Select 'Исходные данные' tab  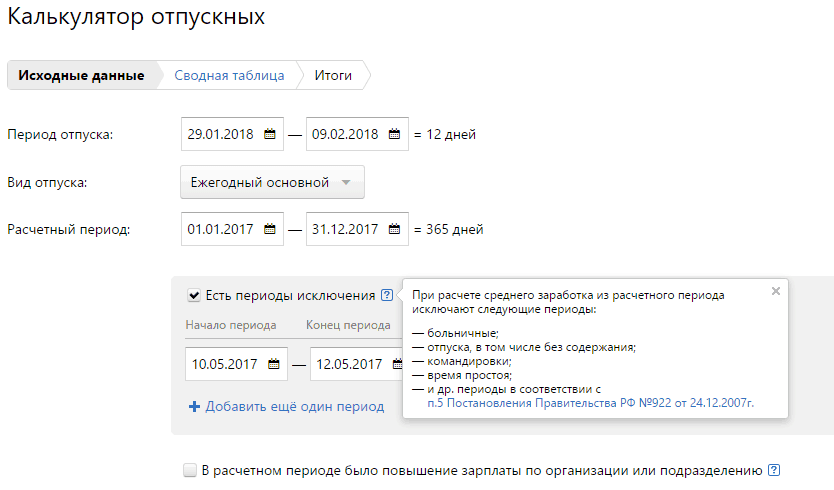[x=81, y=76]
